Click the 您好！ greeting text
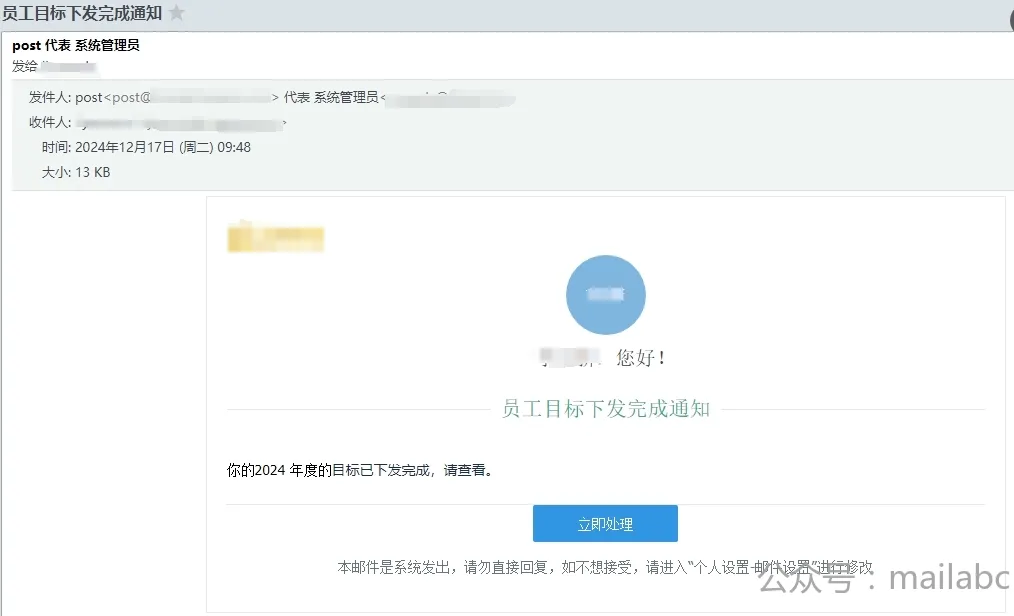This screenshot has height=616, width=1014. 641,357
